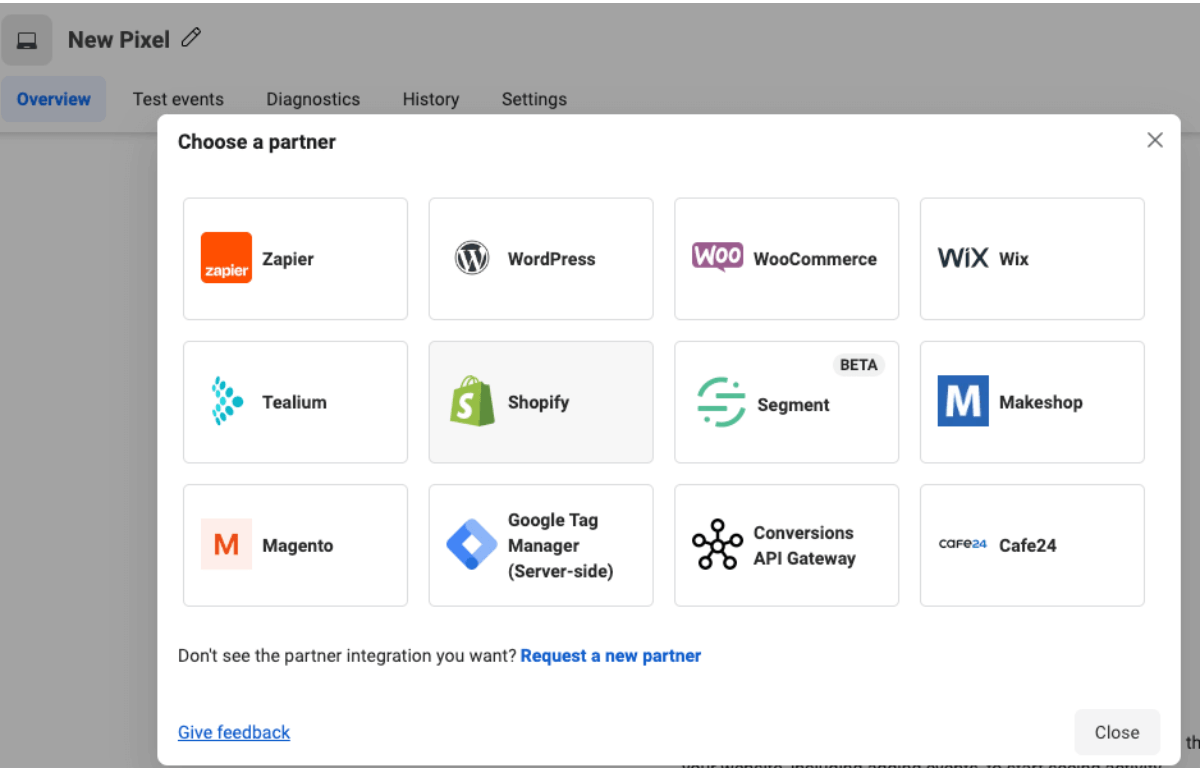Viewport: 1200px width, 771px height.
Task: Click the WiX wordmark logo
Action: pyautogui.click(x=963, y=258)
